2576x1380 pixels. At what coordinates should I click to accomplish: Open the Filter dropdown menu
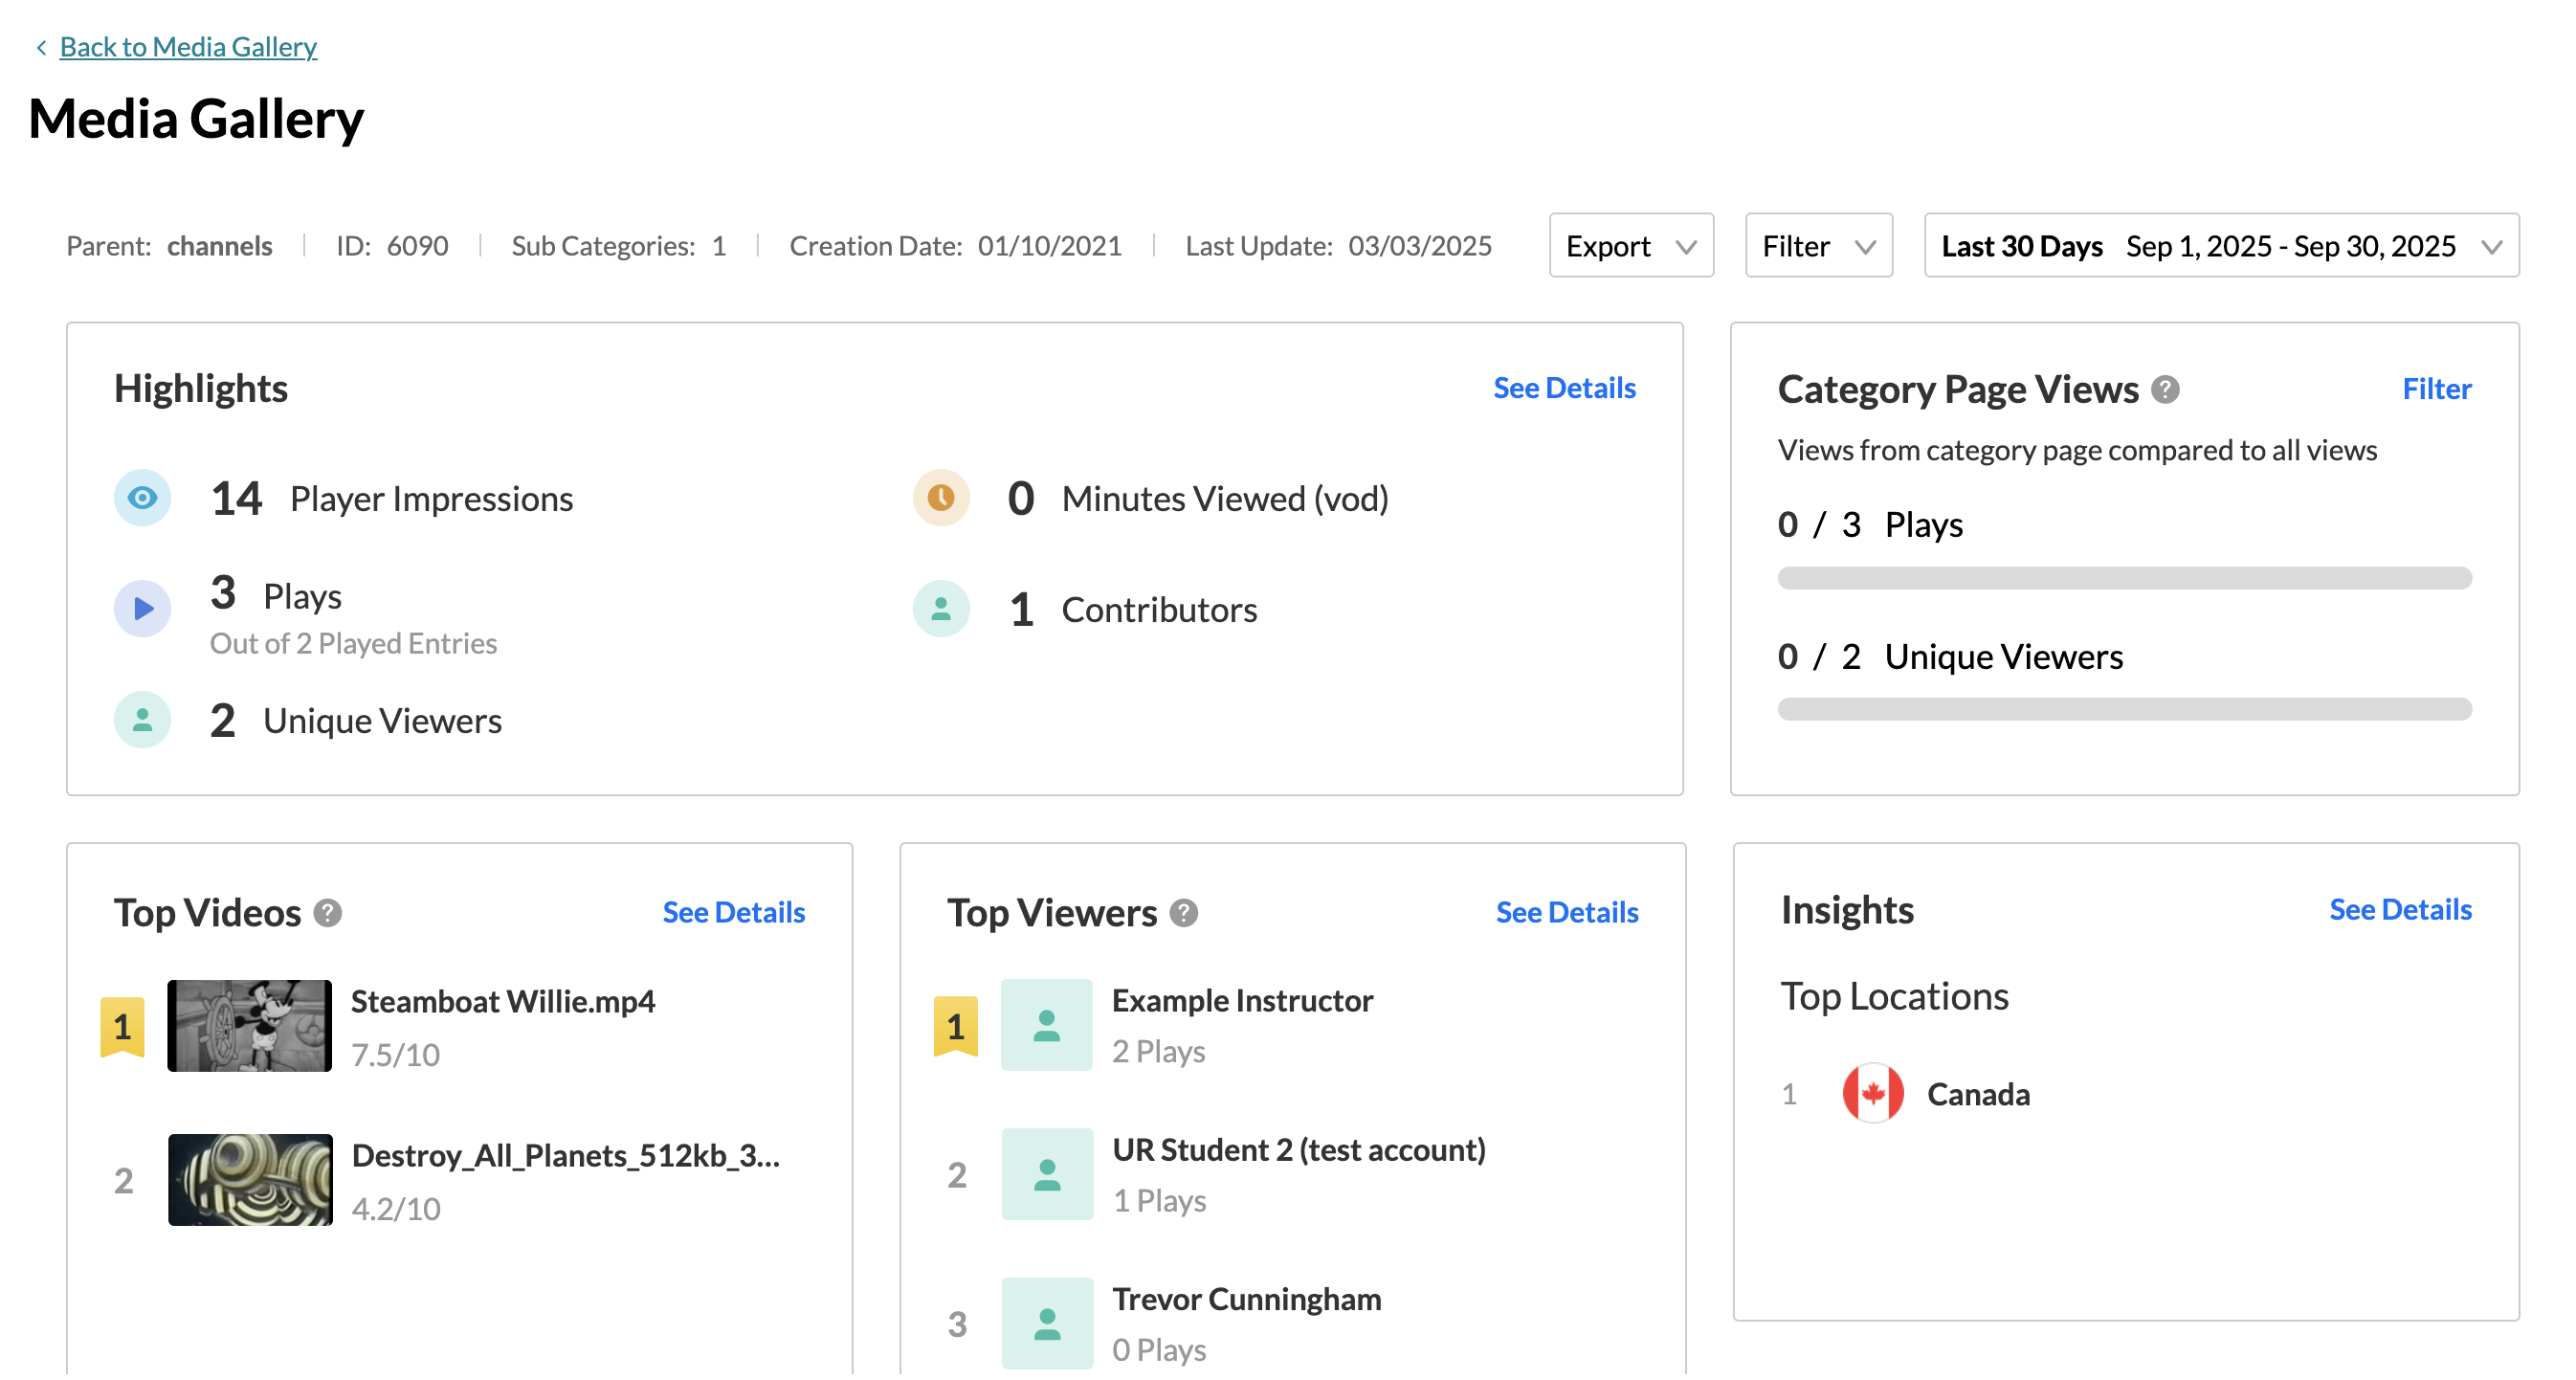pyautogui.click(x=1817, y=246)
